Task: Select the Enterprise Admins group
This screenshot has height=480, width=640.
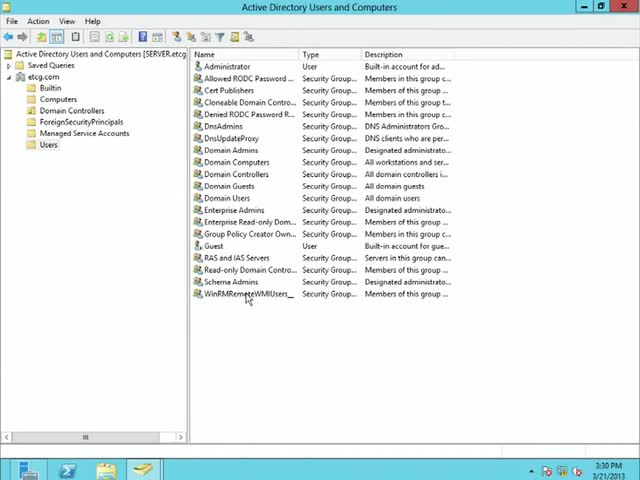Action: 234,210
